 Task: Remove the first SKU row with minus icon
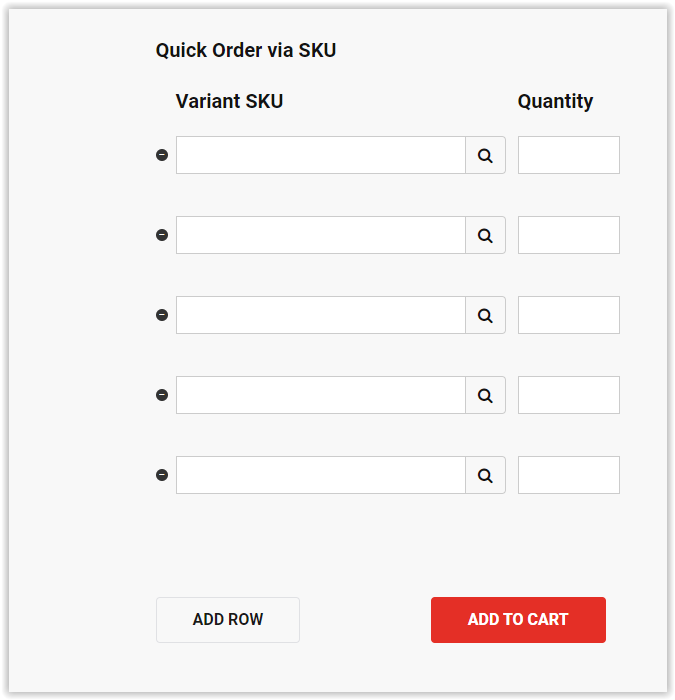[x=162, y=155]
